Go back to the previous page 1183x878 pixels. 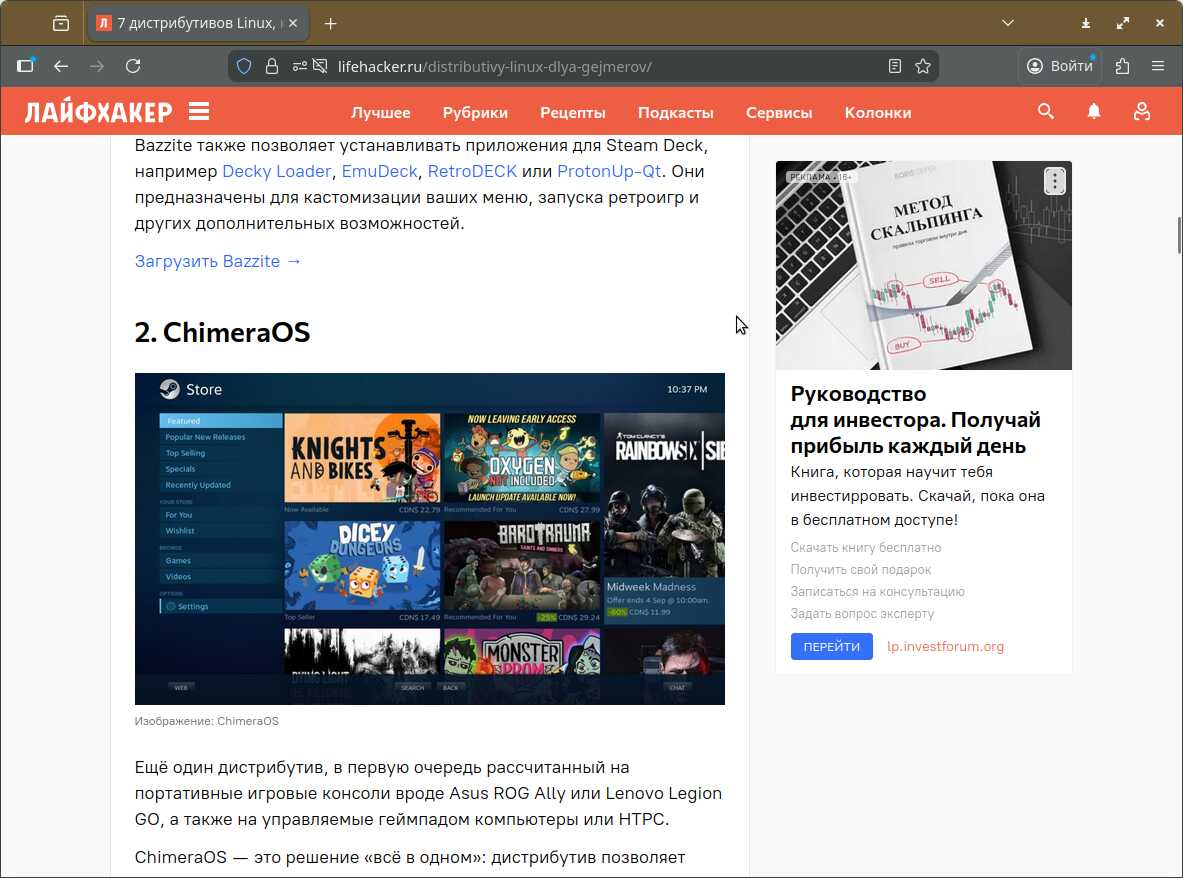61,66
